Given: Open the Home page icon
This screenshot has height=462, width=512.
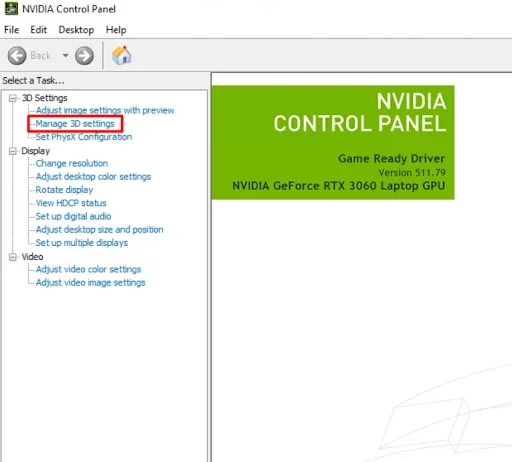Looking at the screenshot, I should (122, 55).
